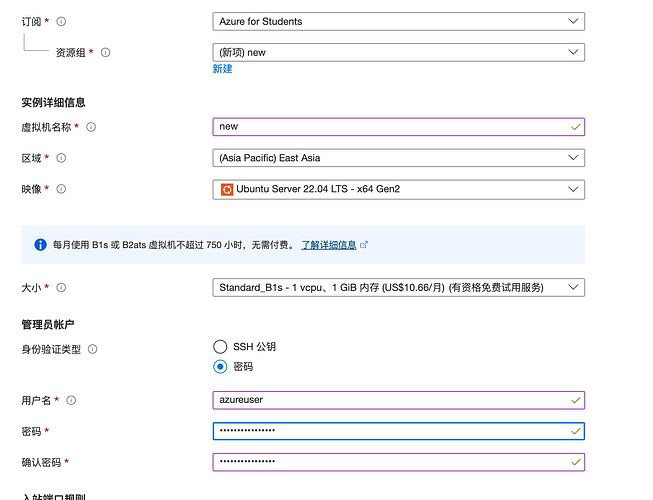Open (新项) new resource group dropdown
This screenshot has width=653, height=500.
click(x=399, y=52)
